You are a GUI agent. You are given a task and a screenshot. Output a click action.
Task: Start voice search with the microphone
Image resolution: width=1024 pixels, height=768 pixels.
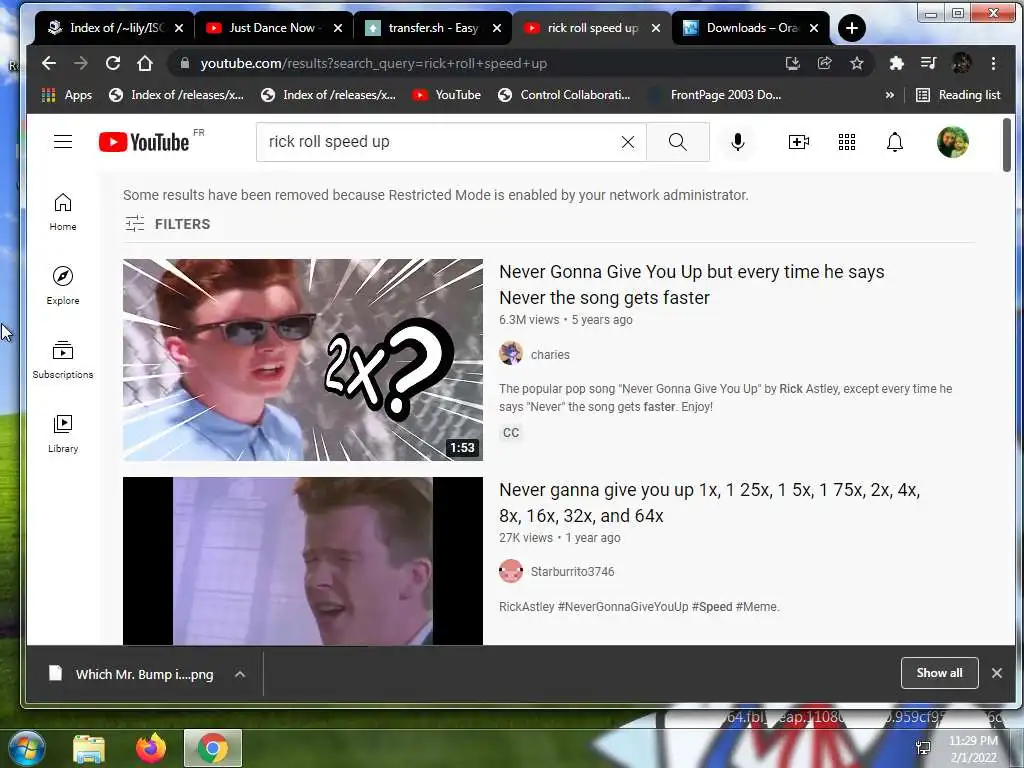point(737,142)
